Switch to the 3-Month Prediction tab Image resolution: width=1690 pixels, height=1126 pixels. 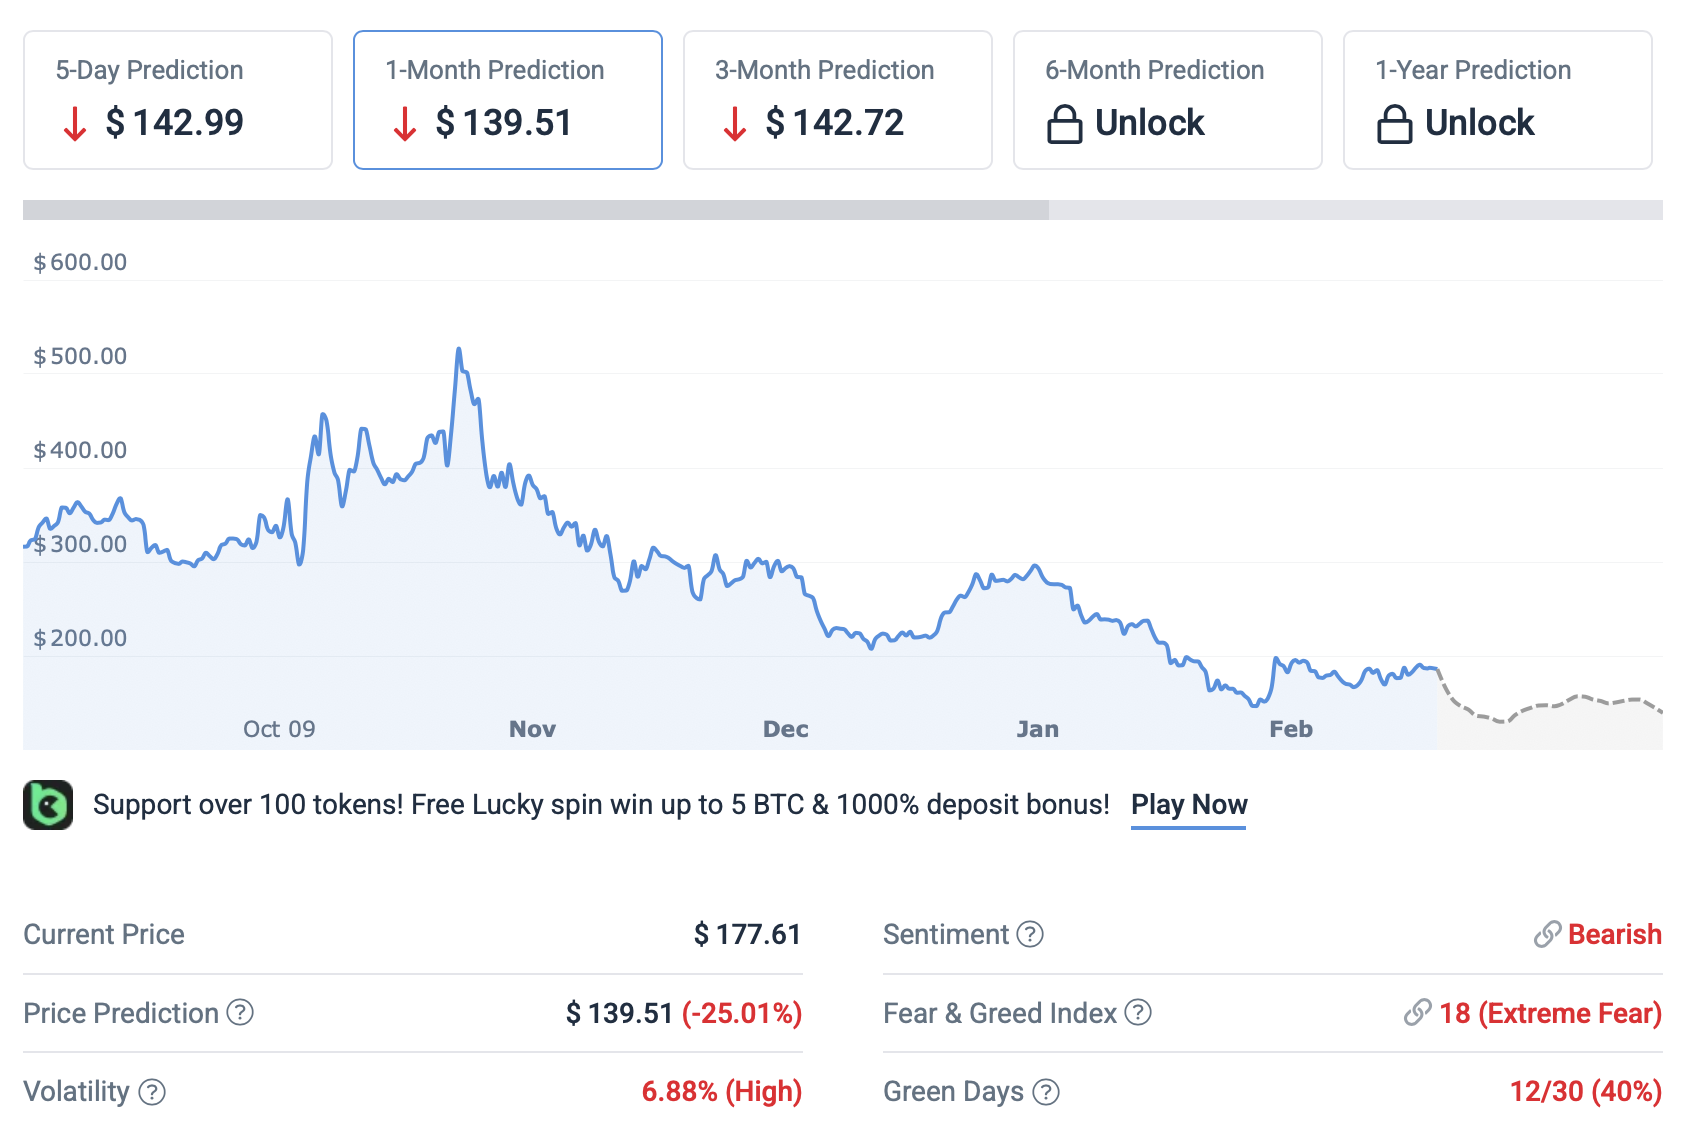(838, 100)
